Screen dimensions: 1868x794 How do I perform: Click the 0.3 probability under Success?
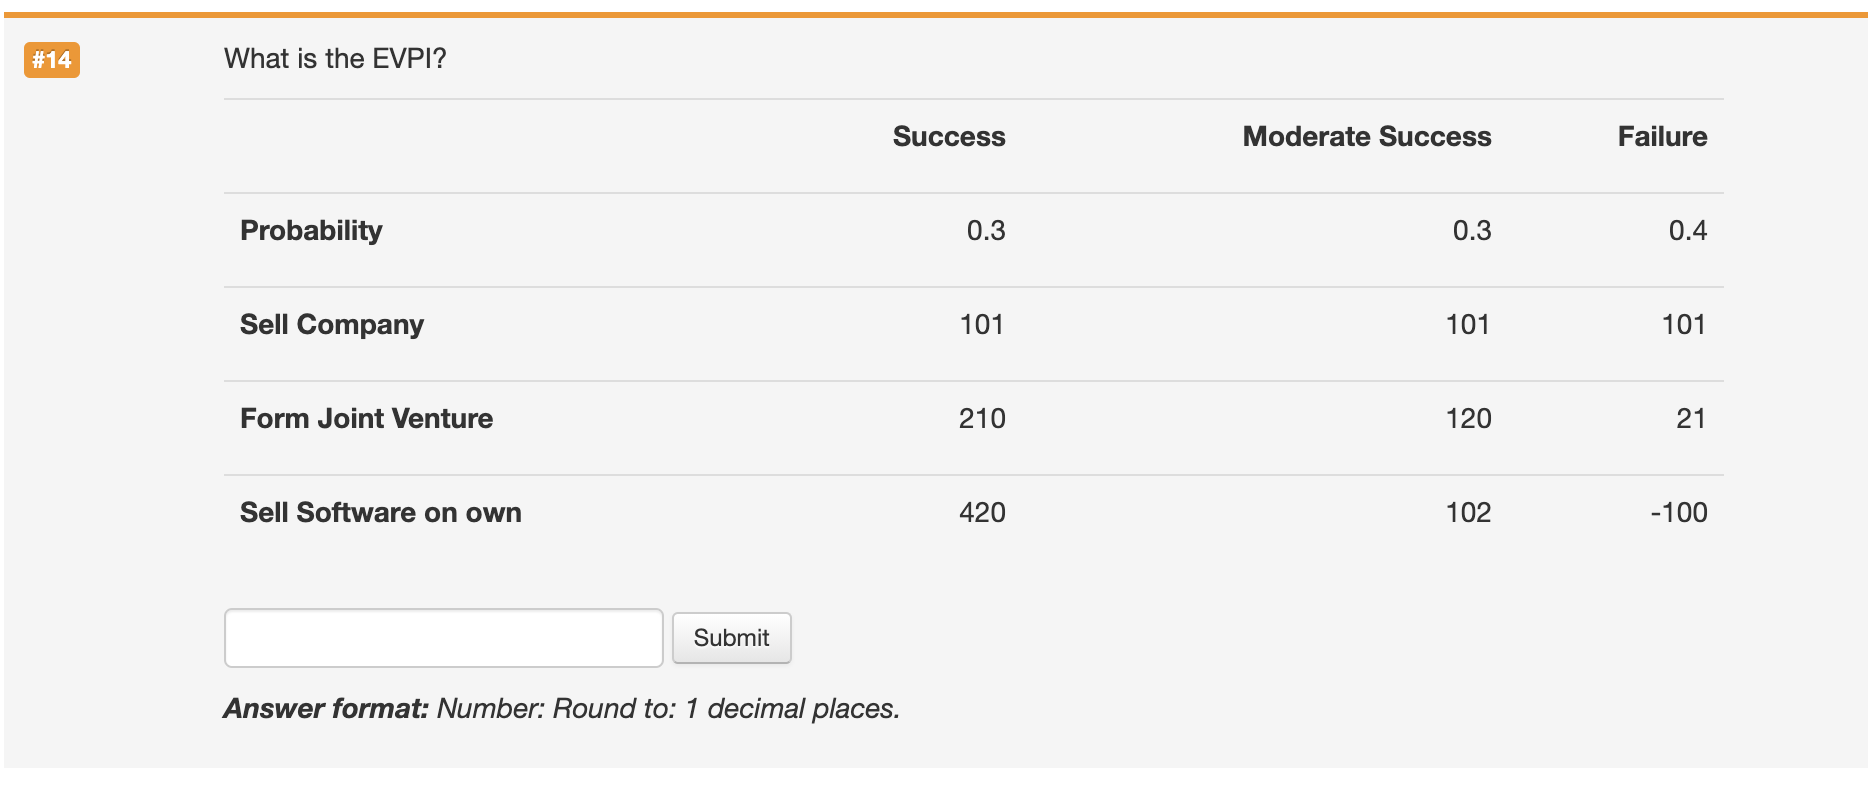987,230
